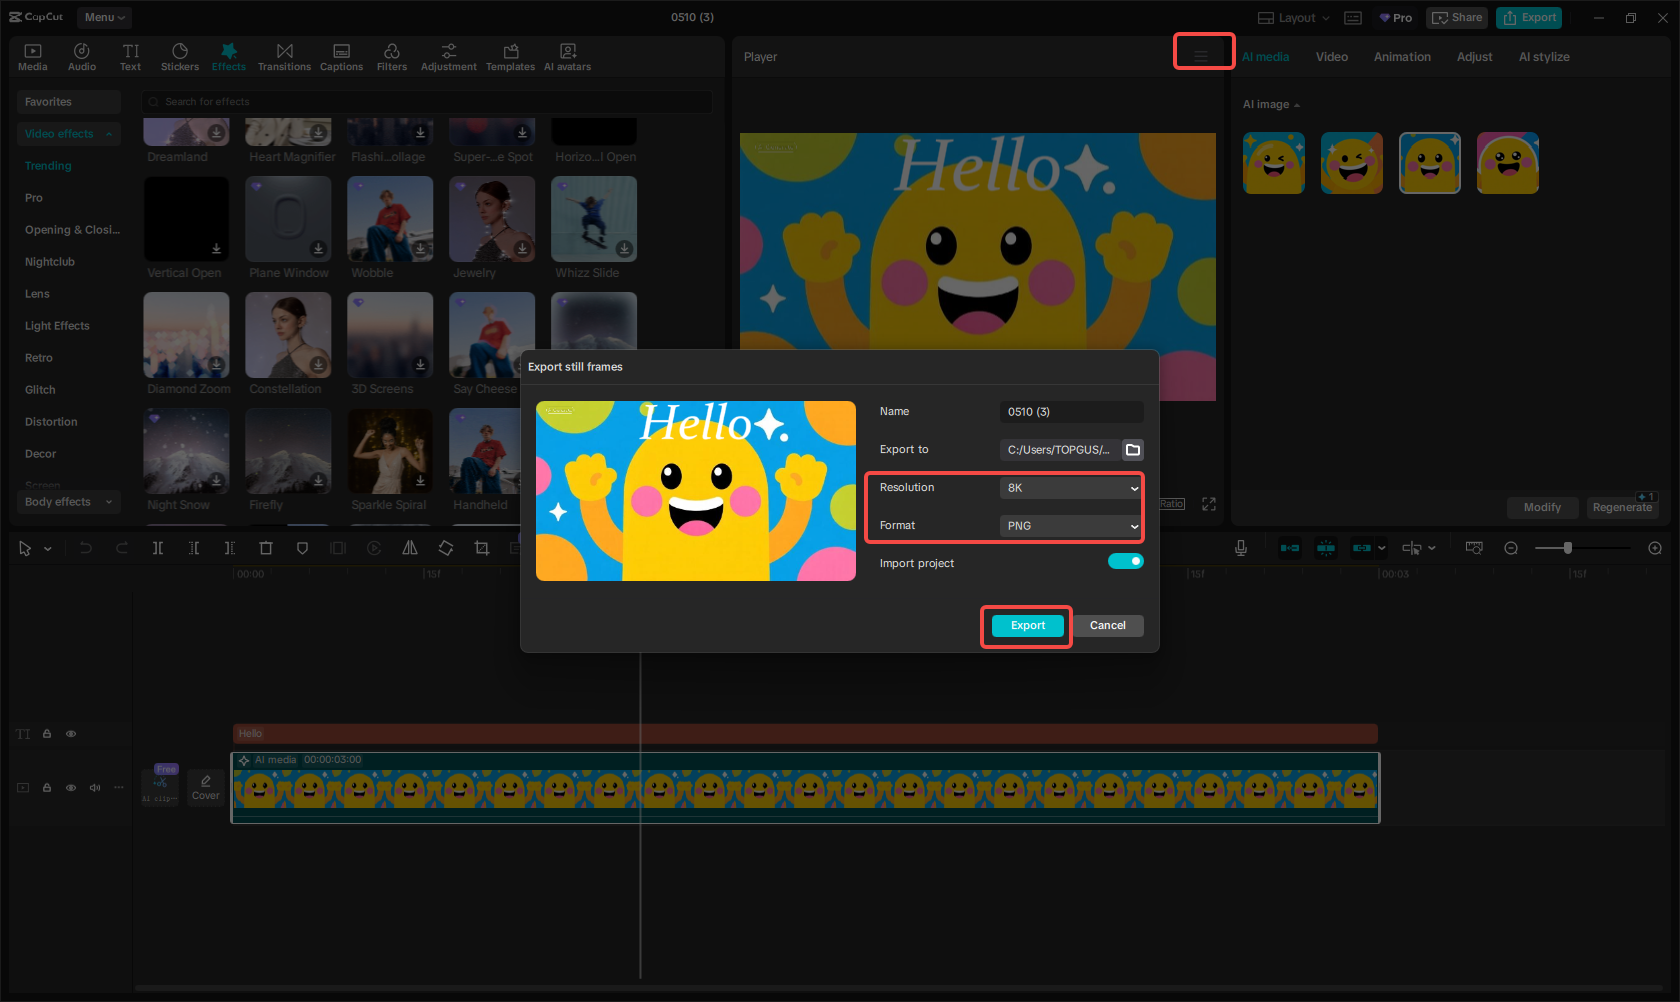Click the fullscreen icon in the player
This screenshot has width=1680, height=1002.
point(1209,504)
